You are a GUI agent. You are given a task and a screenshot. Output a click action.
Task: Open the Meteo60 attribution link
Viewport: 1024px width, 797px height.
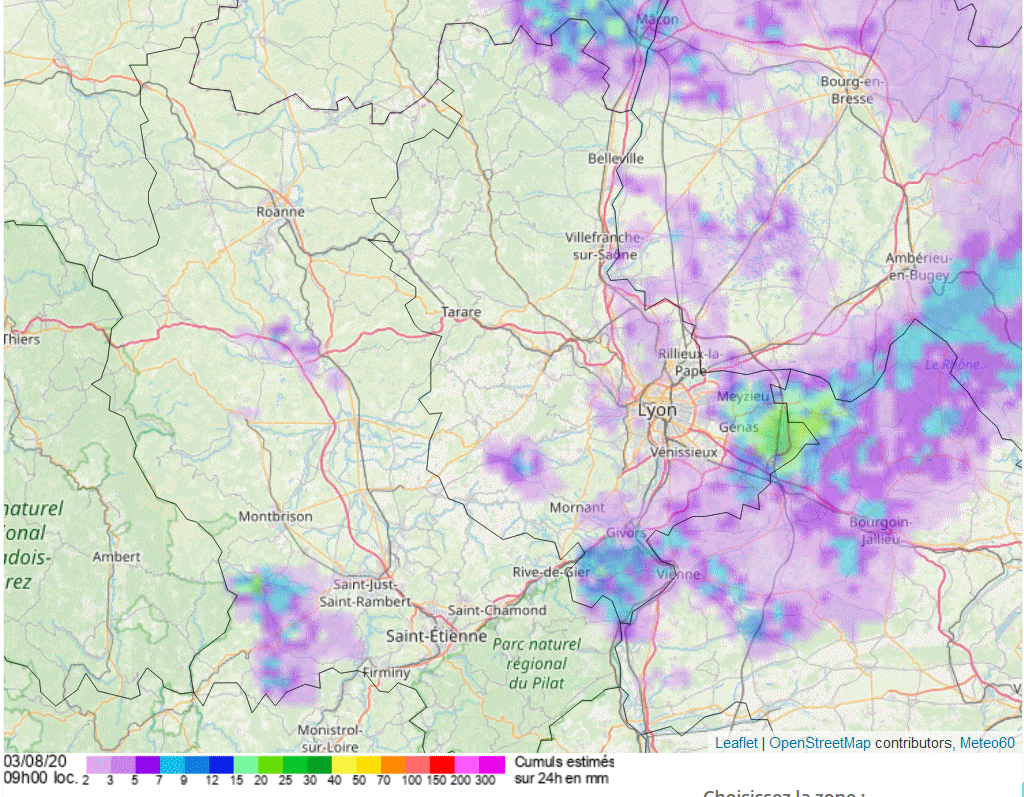coord(987,743)
